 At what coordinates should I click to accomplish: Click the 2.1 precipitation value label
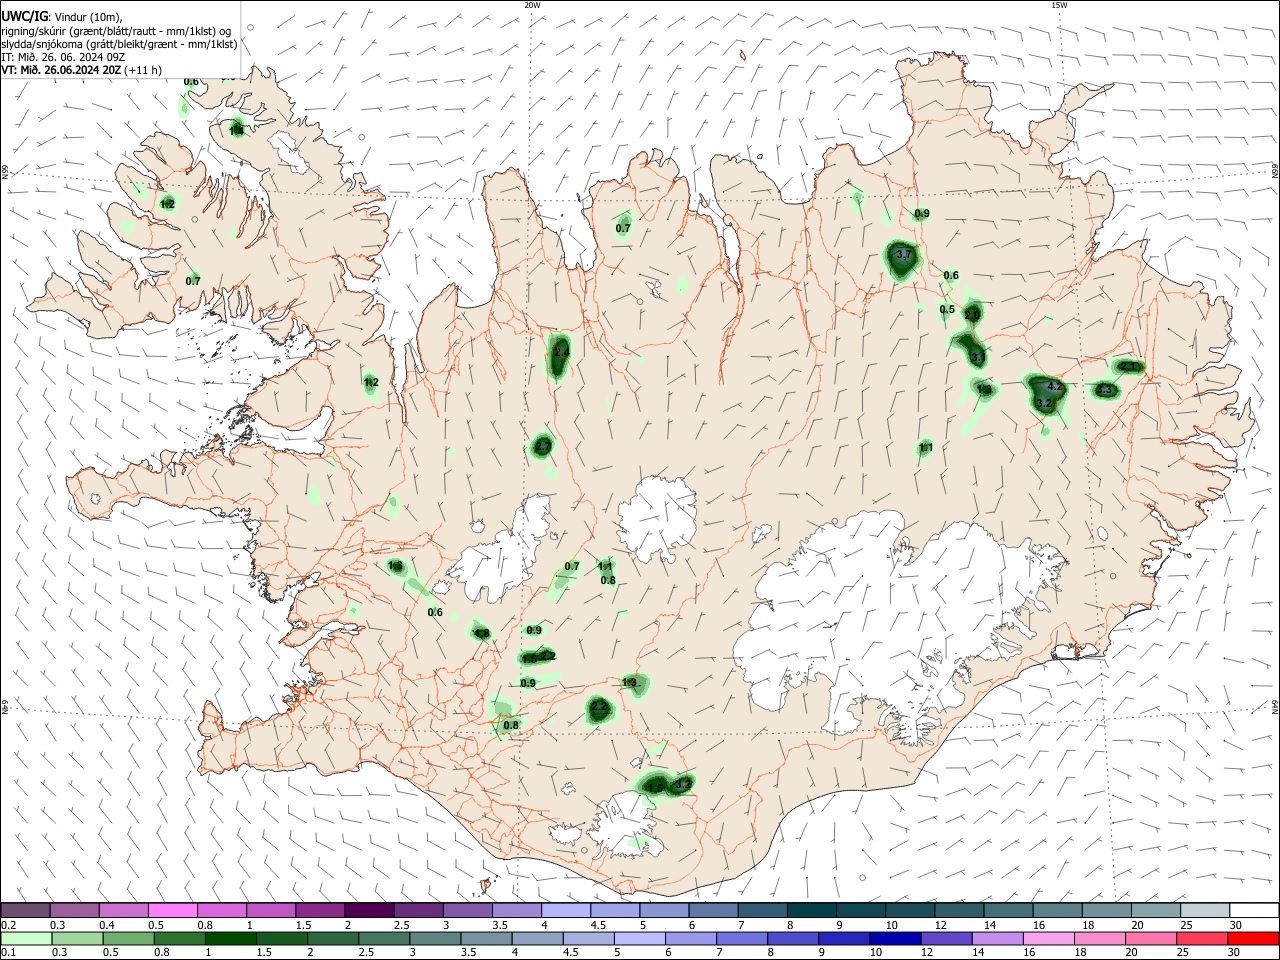click(x=1130, y=367)
